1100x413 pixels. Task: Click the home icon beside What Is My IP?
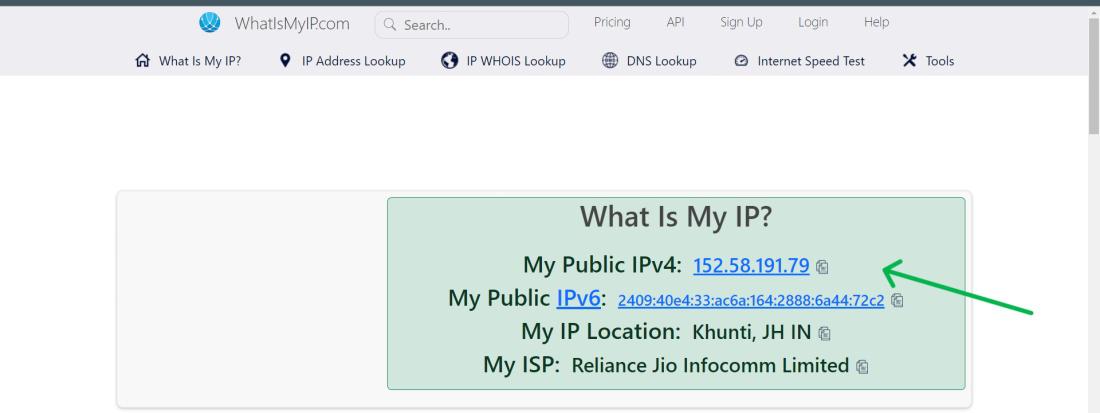pos(142,60)
